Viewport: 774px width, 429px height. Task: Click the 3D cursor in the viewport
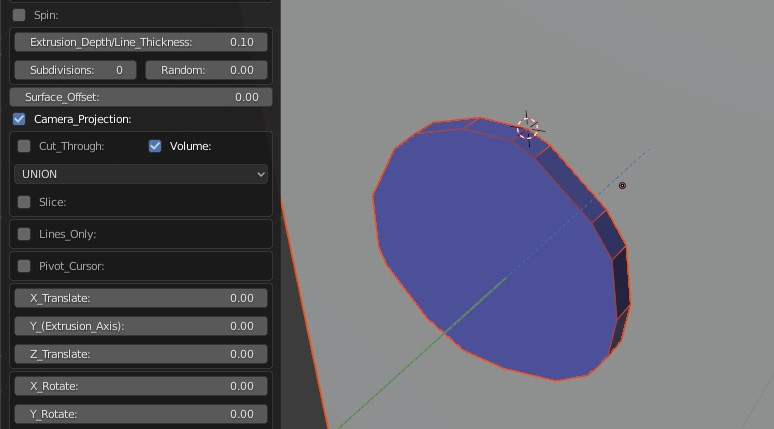528,128
